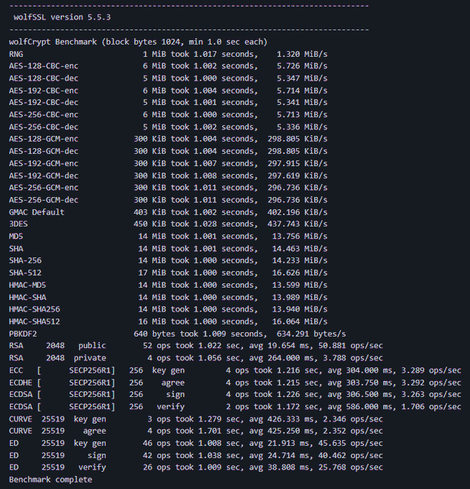This screenshot has width=470, height=489.
Task: Select the RSA 2048 private line
Action: point(196,358)
